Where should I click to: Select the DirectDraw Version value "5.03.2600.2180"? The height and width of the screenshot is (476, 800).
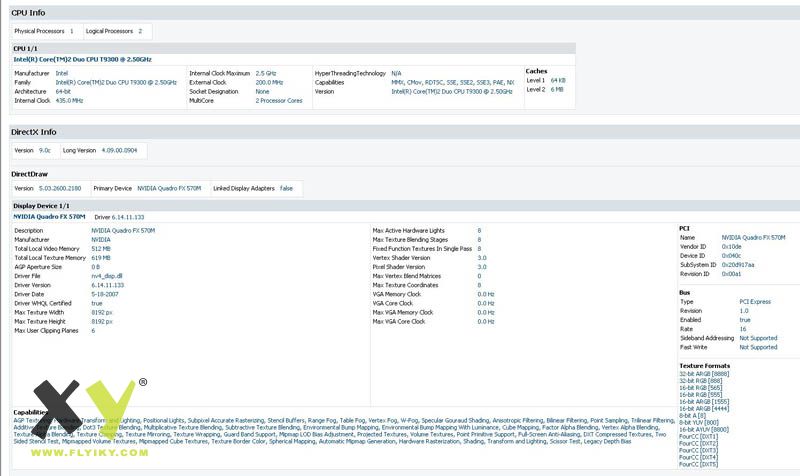[60, 189]
